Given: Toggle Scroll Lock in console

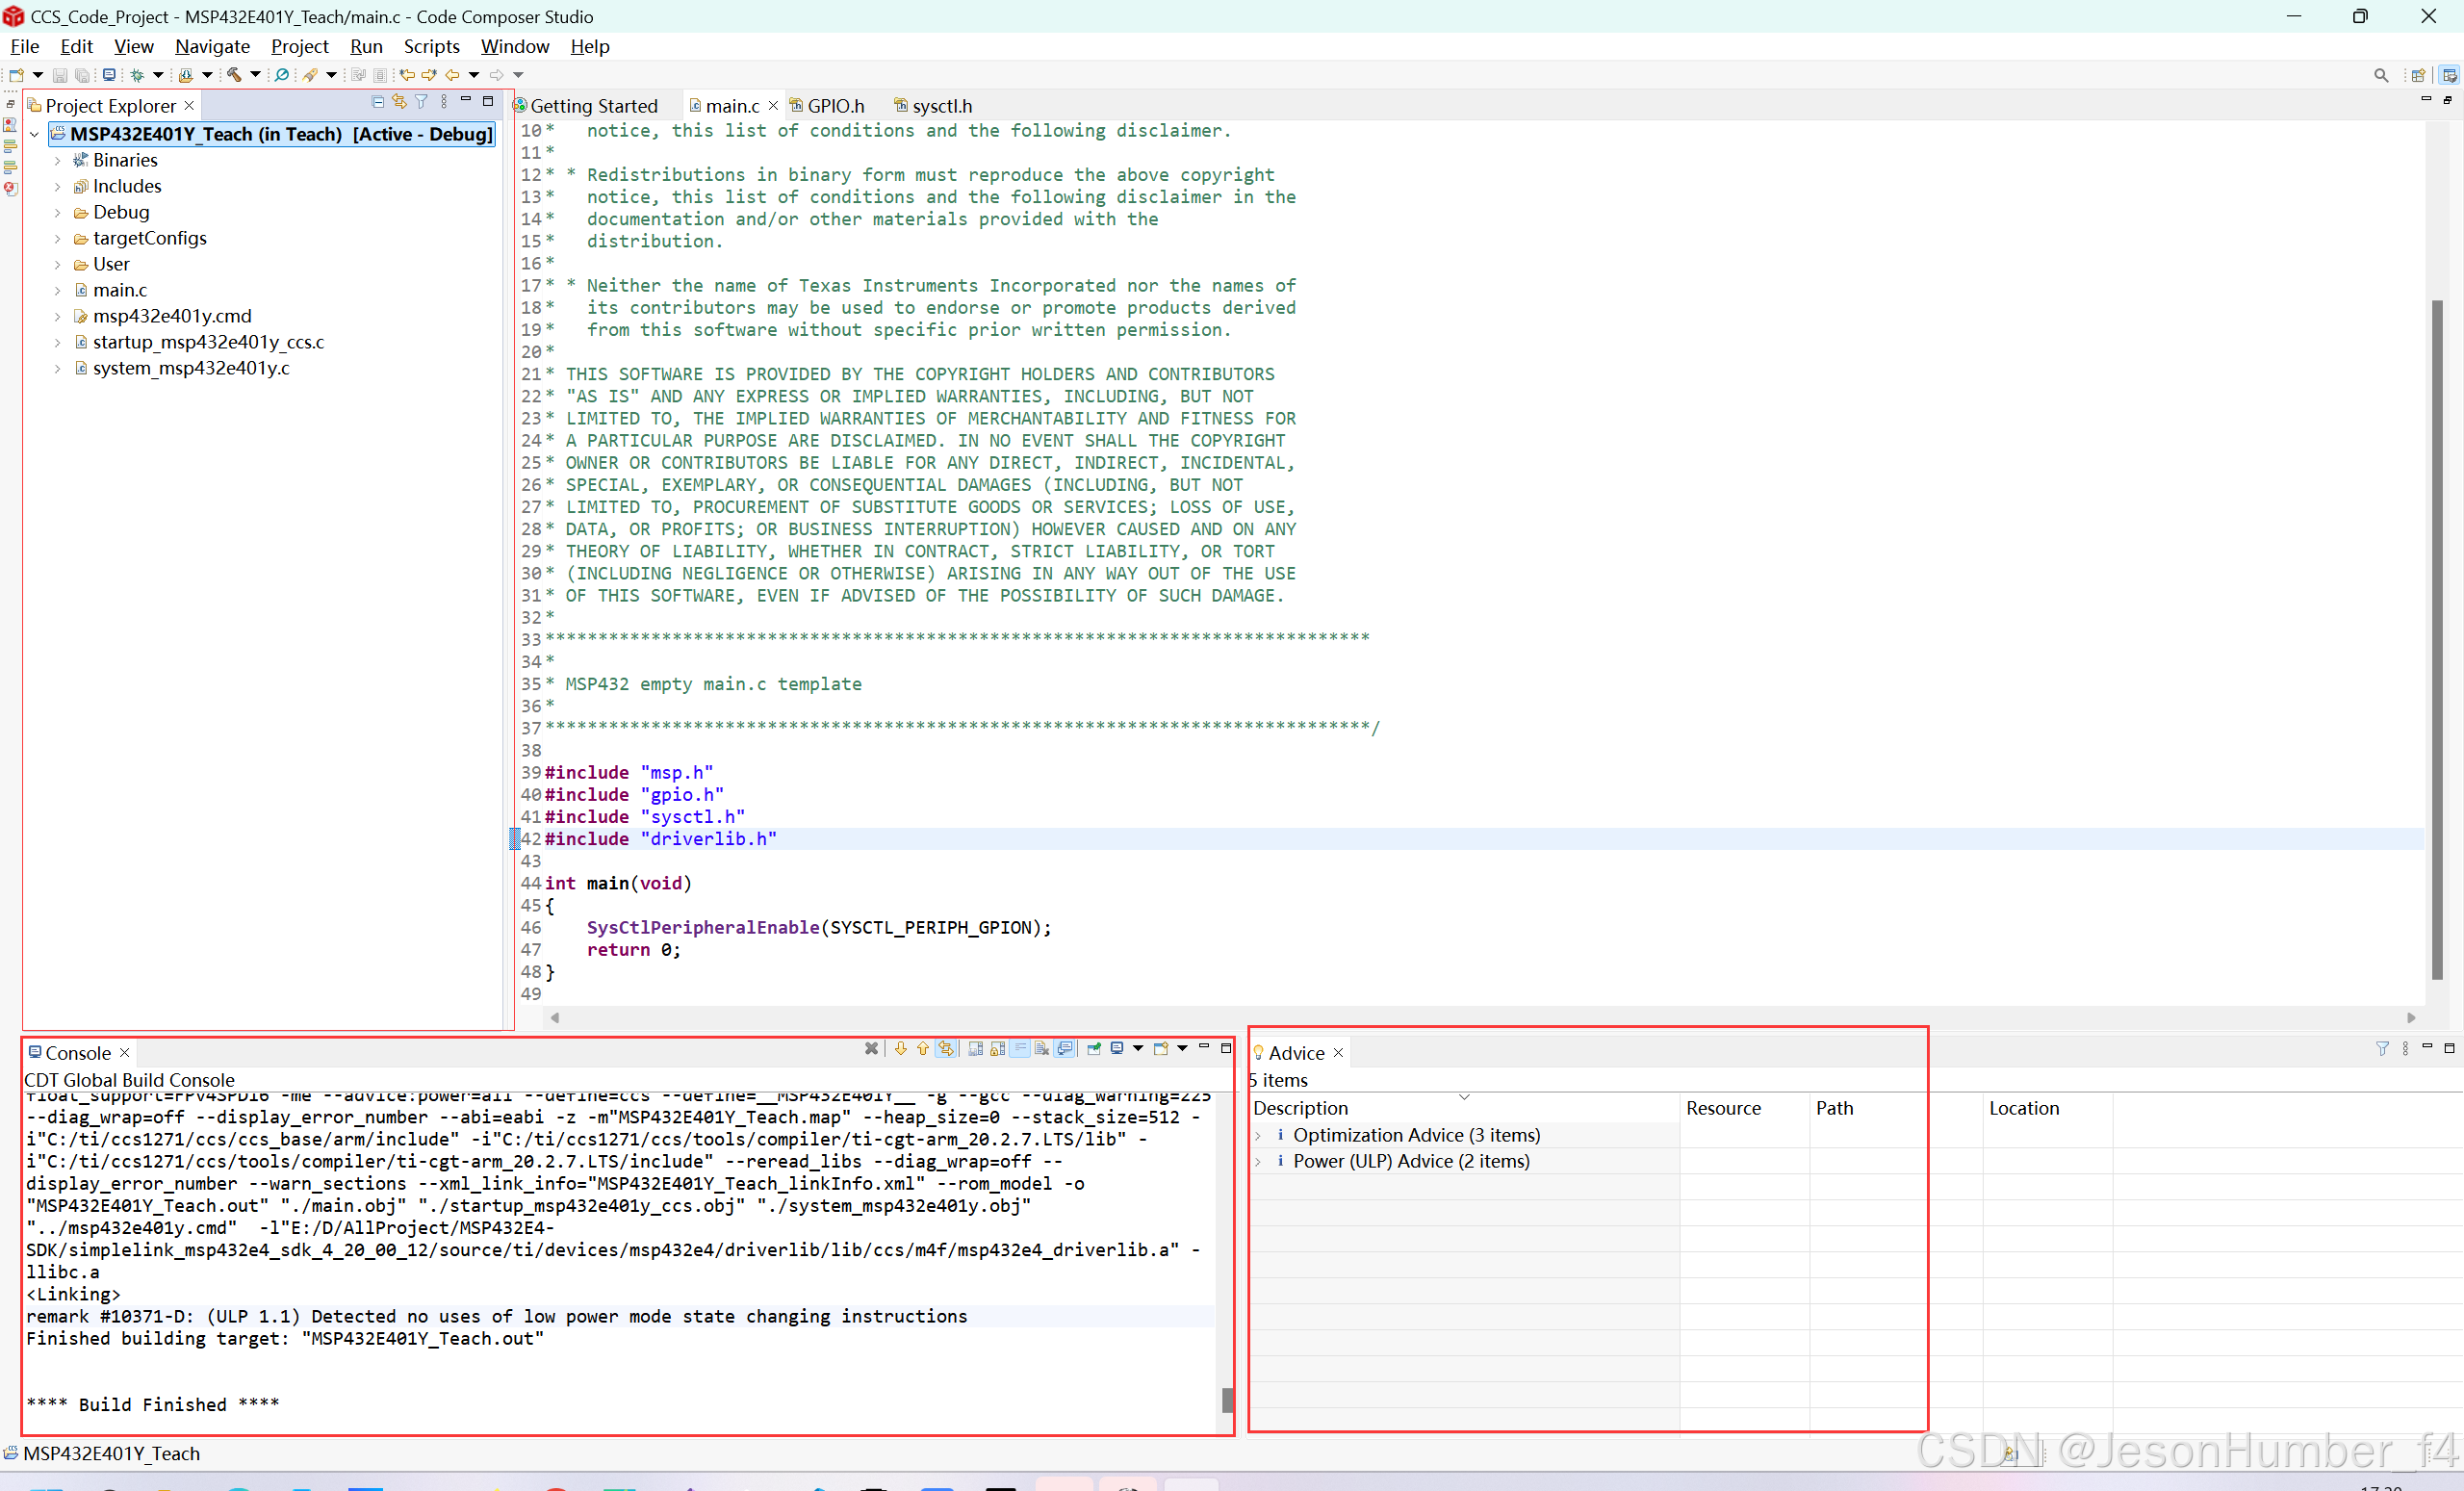Looking at the screenshot, I should pos(997,1048).
